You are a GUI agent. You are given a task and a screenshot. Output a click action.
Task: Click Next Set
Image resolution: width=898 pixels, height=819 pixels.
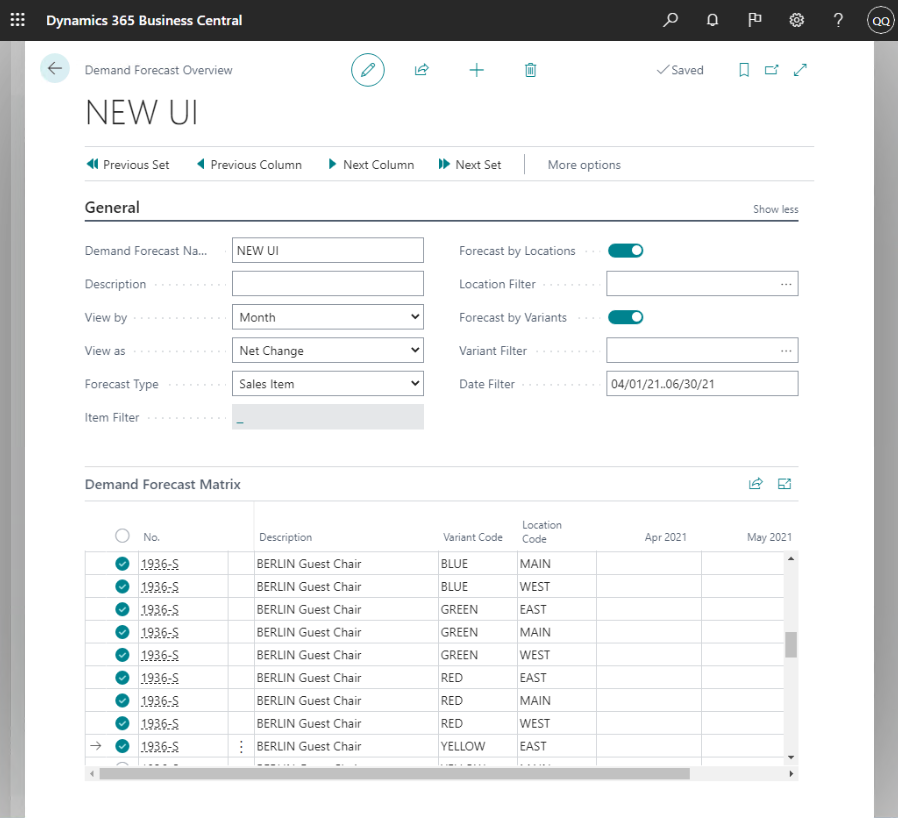click(x=470, y=165)
